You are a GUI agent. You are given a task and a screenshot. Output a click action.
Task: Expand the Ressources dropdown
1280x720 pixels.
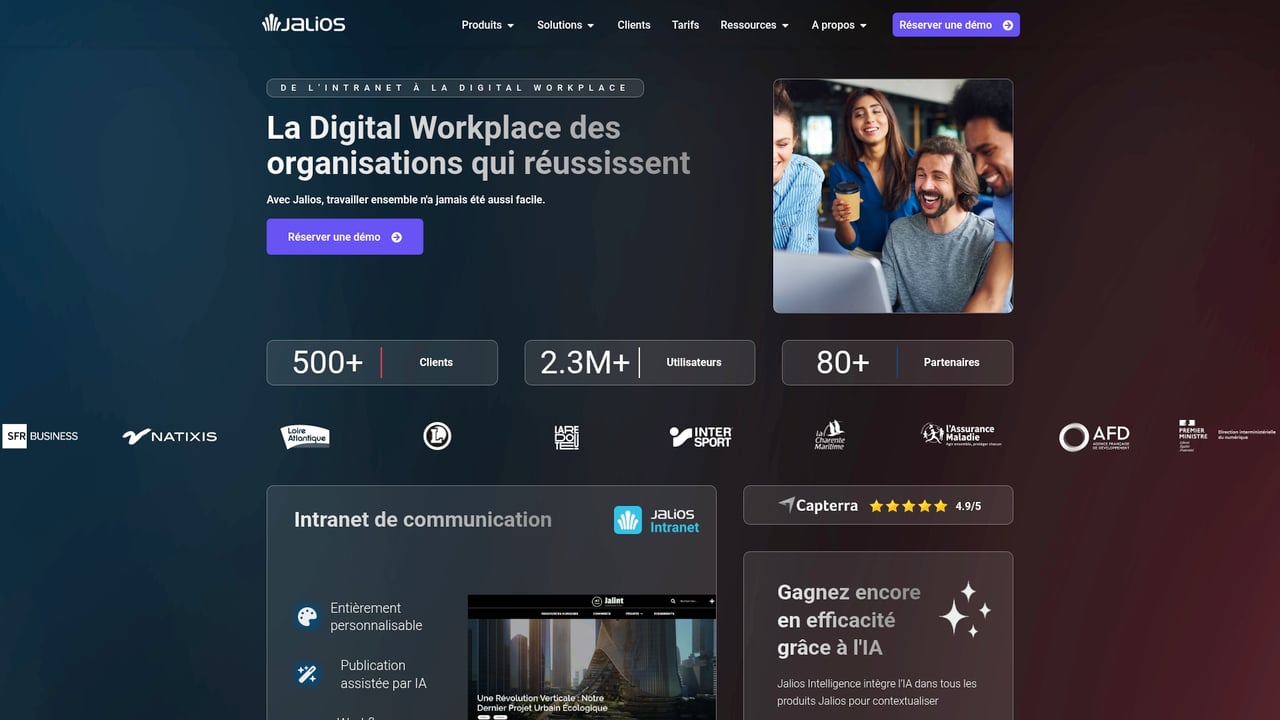pos(754,25)
